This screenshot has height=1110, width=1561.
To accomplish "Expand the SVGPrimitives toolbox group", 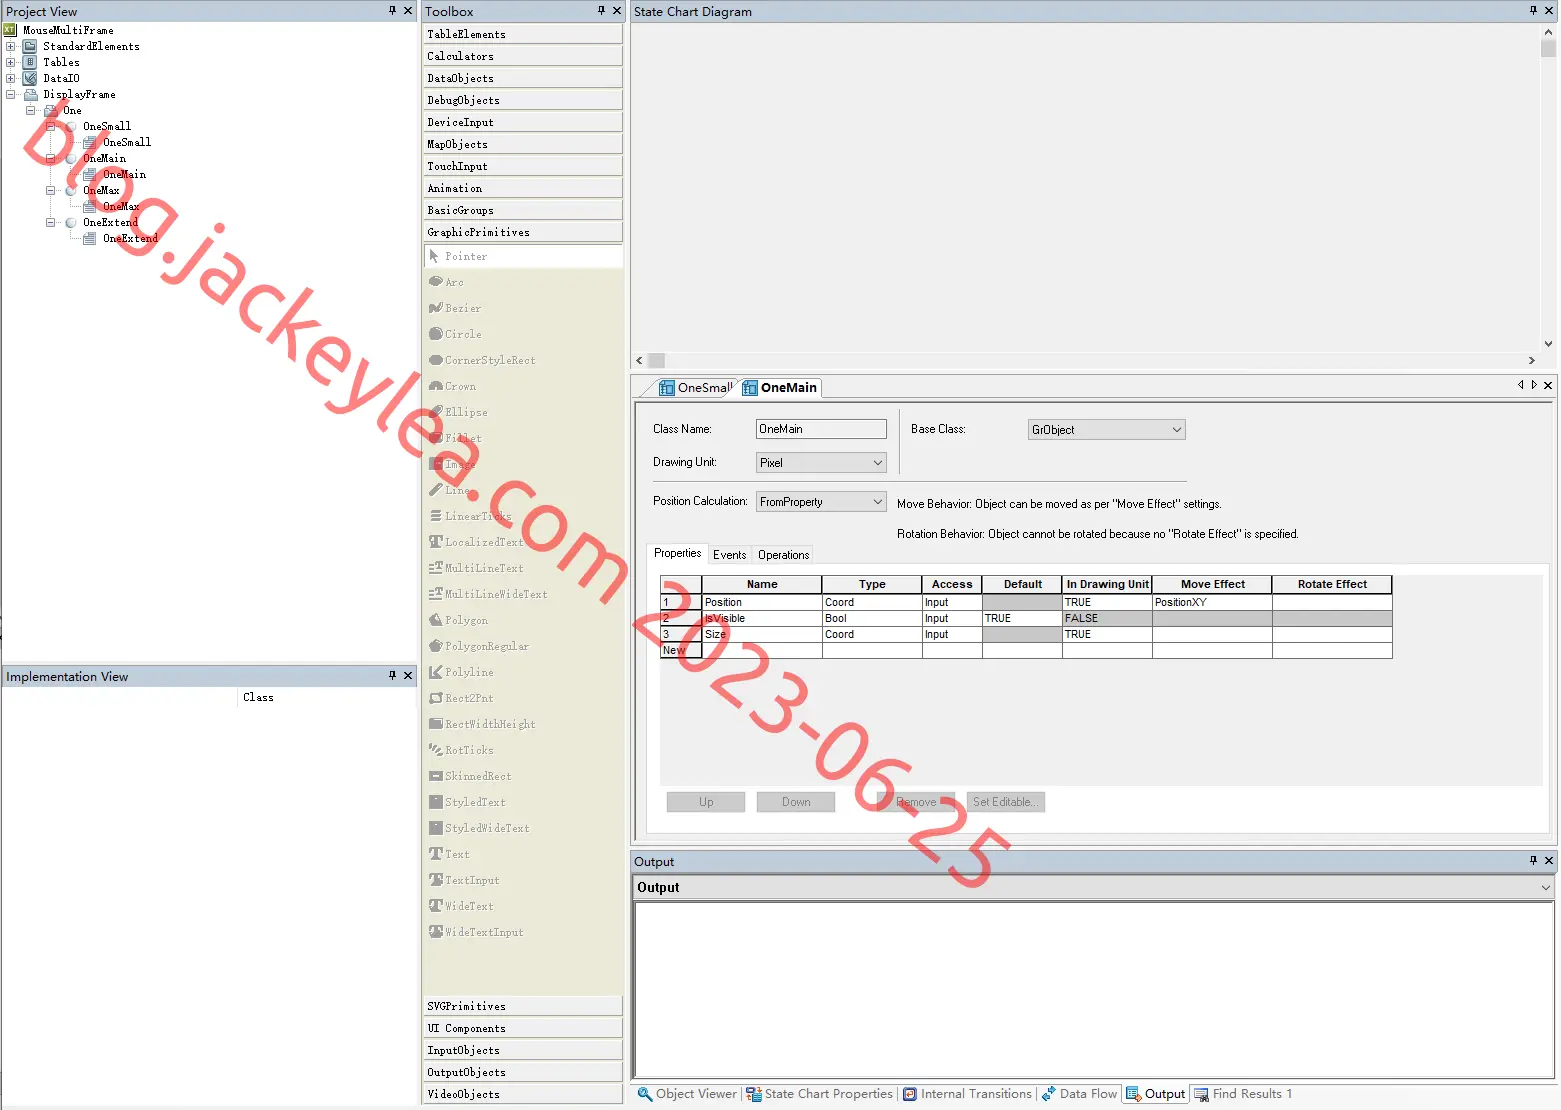I will pos(523,1006).
